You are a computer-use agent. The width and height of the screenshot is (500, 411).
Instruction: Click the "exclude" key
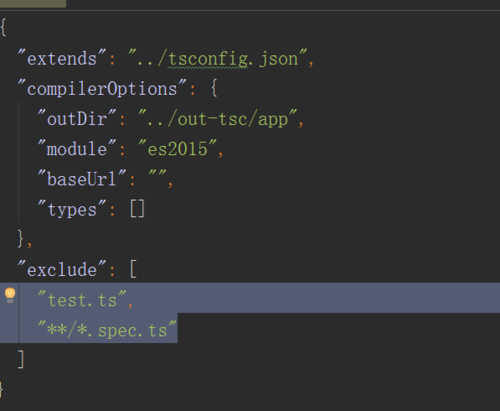coord(62,269)
